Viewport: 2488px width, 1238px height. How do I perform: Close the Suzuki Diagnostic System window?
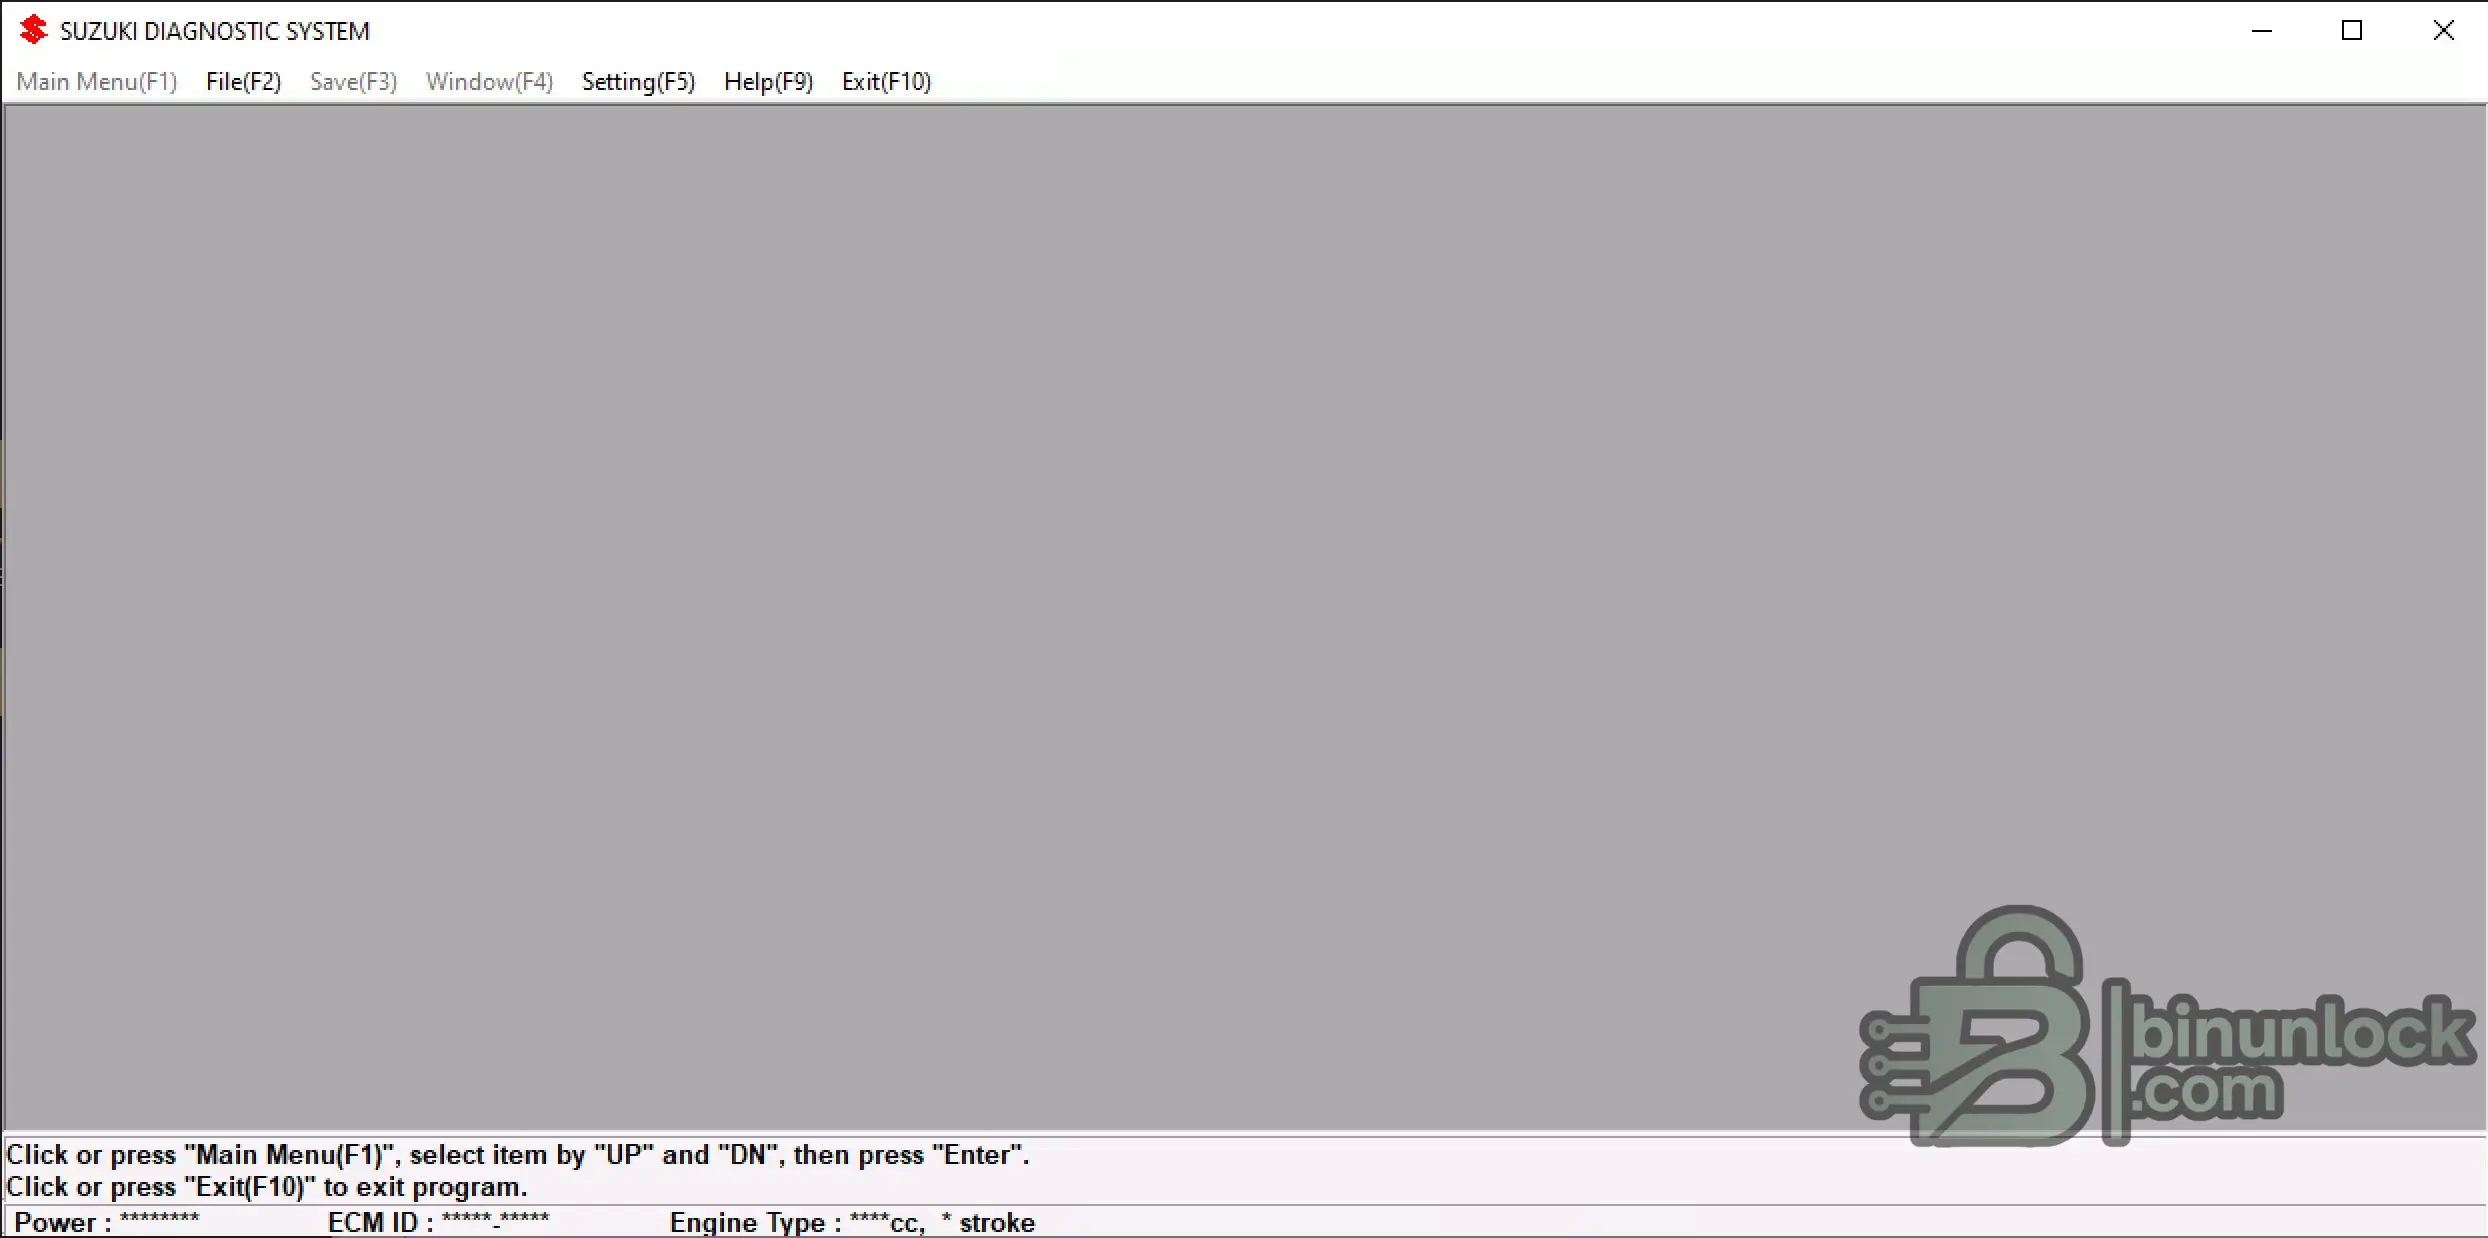(x=2443, y=31)
